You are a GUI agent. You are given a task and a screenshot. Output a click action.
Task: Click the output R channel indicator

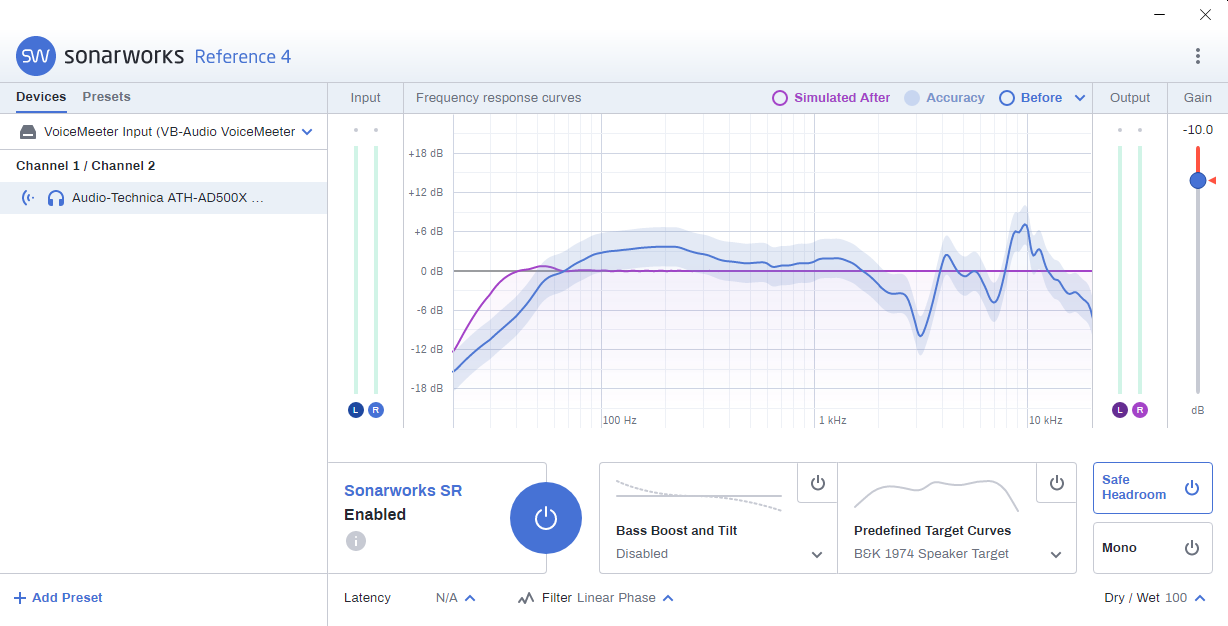click(x=1140, y=410)
